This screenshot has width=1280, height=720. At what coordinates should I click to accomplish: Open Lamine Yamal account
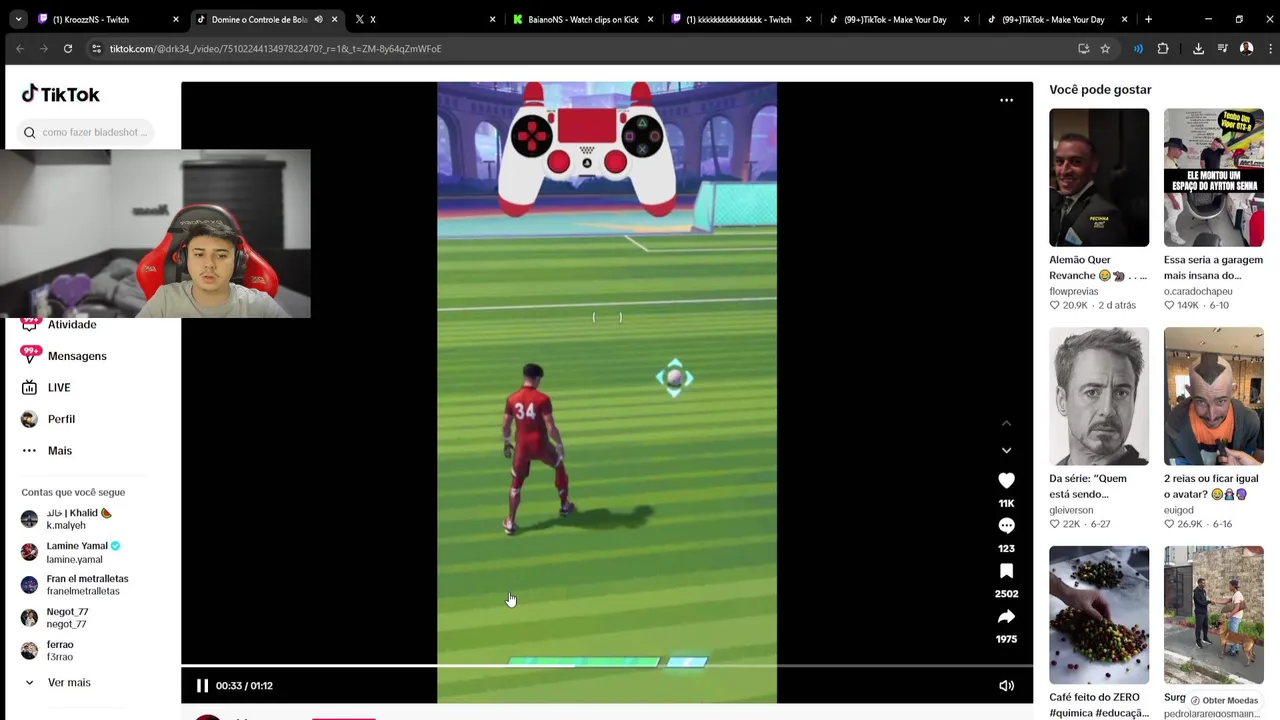coord(80,552)
